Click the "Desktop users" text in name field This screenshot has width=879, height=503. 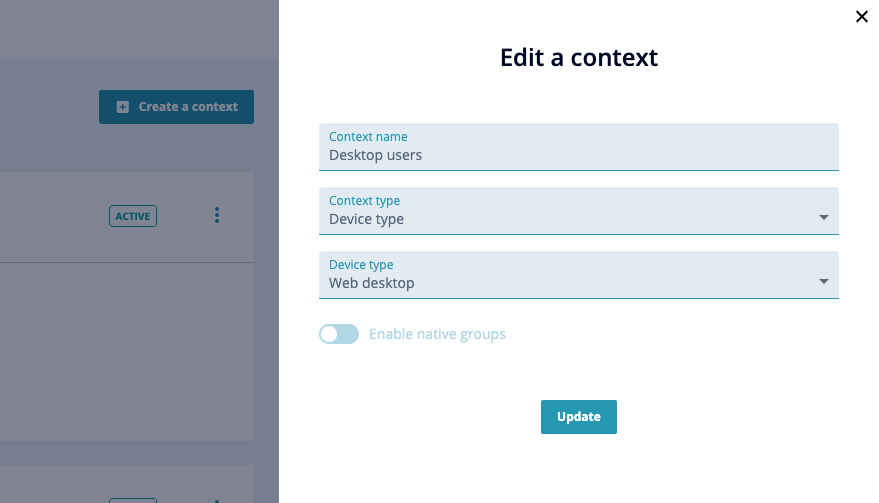(375, 155)
